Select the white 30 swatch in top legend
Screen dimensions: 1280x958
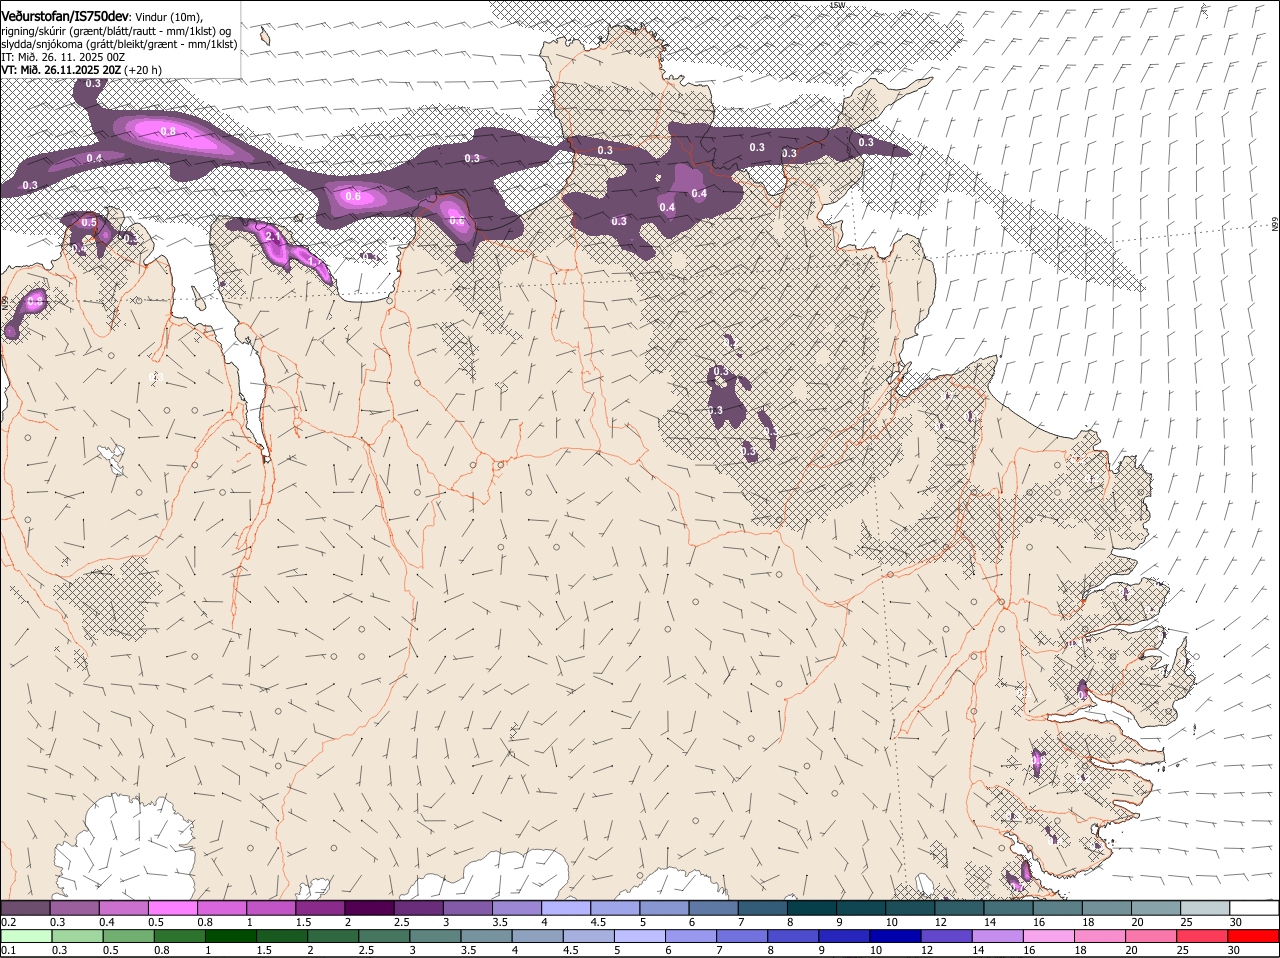click(1254, 907)
